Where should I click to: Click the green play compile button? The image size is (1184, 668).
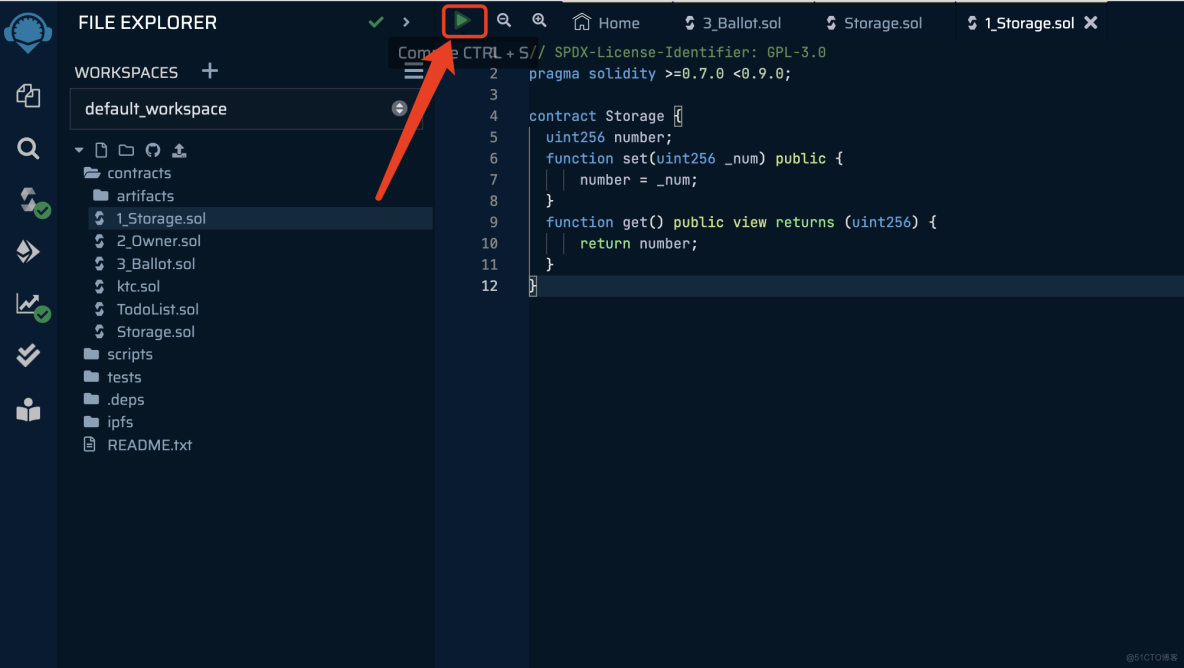pyautogui.click(x=463, y=20)
